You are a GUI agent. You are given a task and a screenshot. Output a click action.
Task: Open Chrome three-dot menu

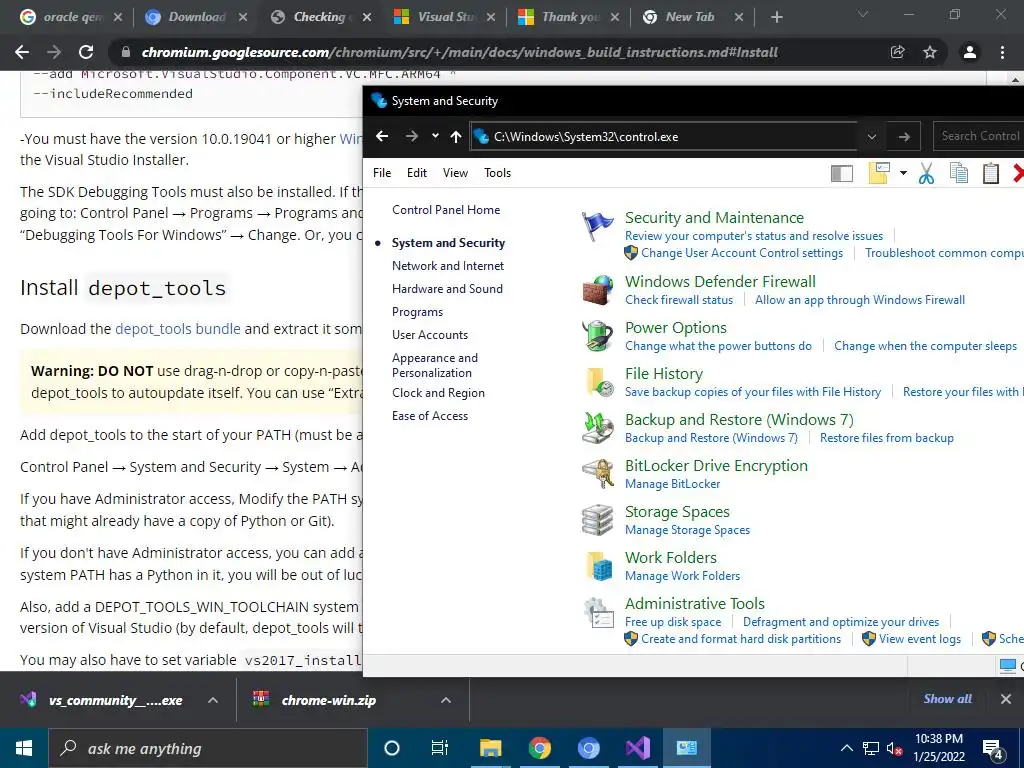[1002, 52]
